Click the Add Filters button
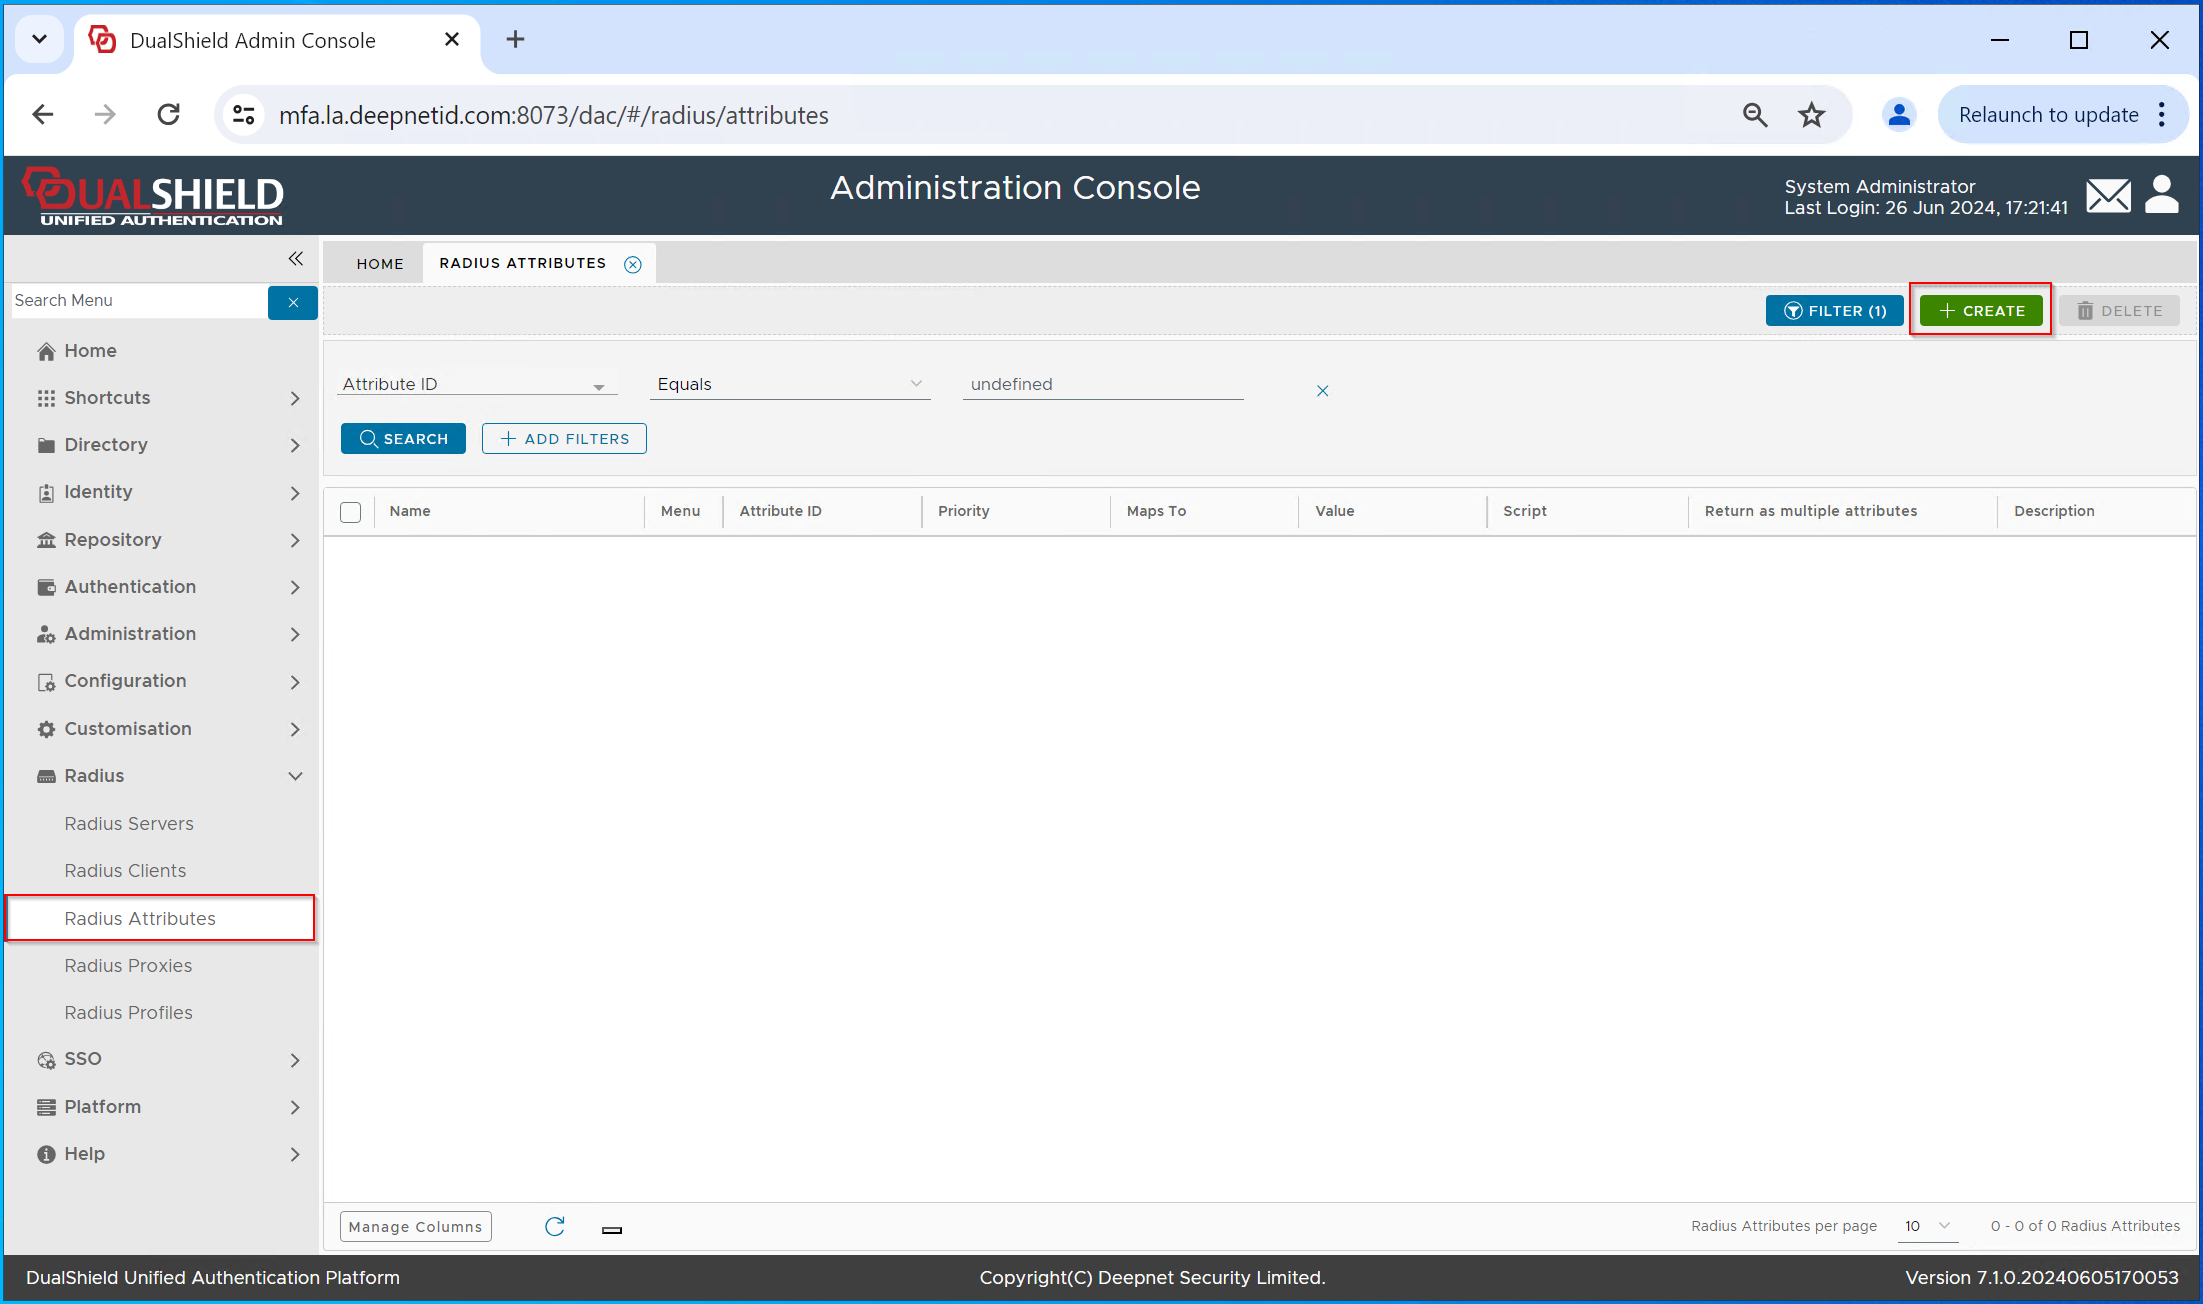Viewport: 2203px width, 1304px height. pyautogui.click(x=564, y=439)
